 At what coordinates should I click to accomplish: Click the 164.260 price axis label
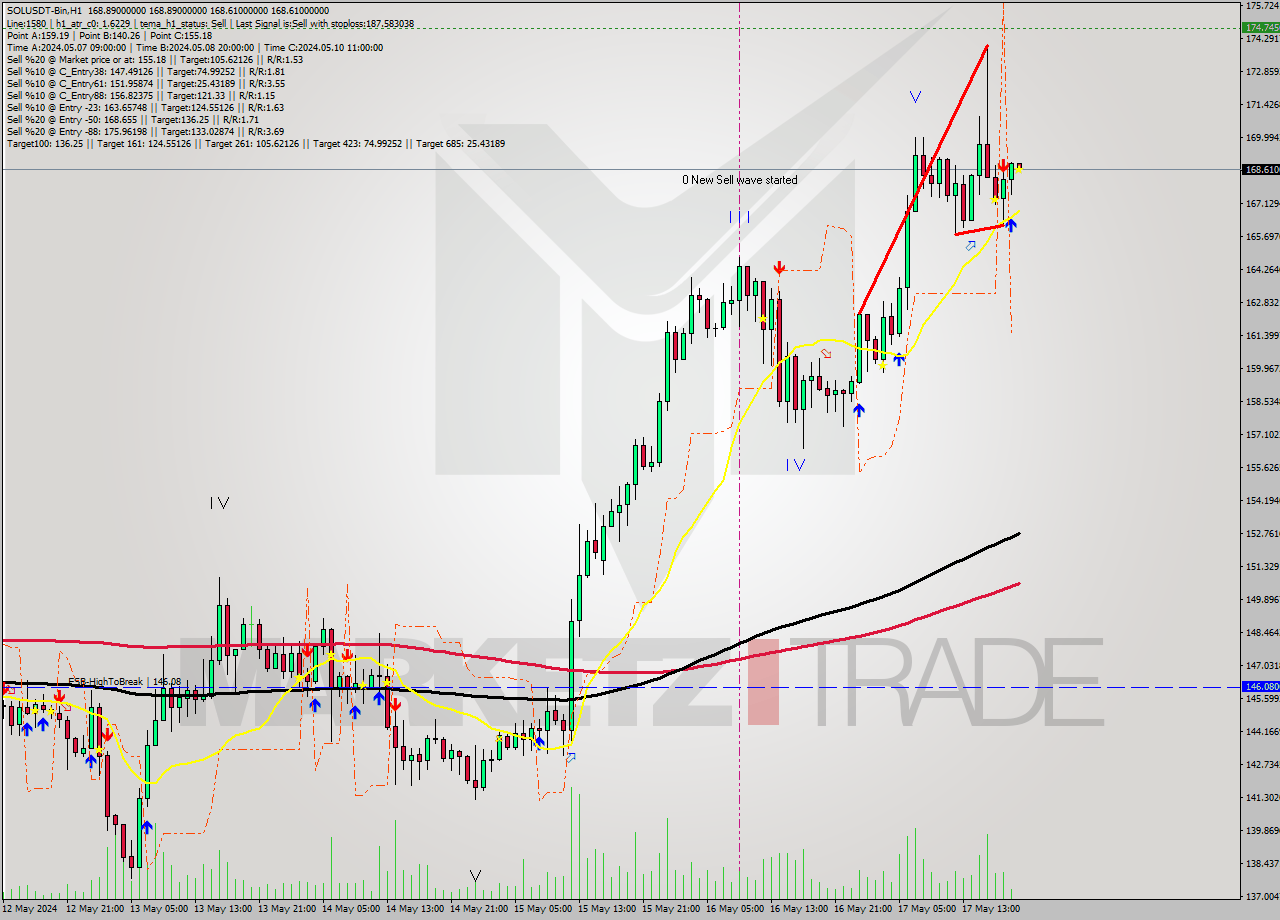pyautogui.click(x=1261, y=270)
